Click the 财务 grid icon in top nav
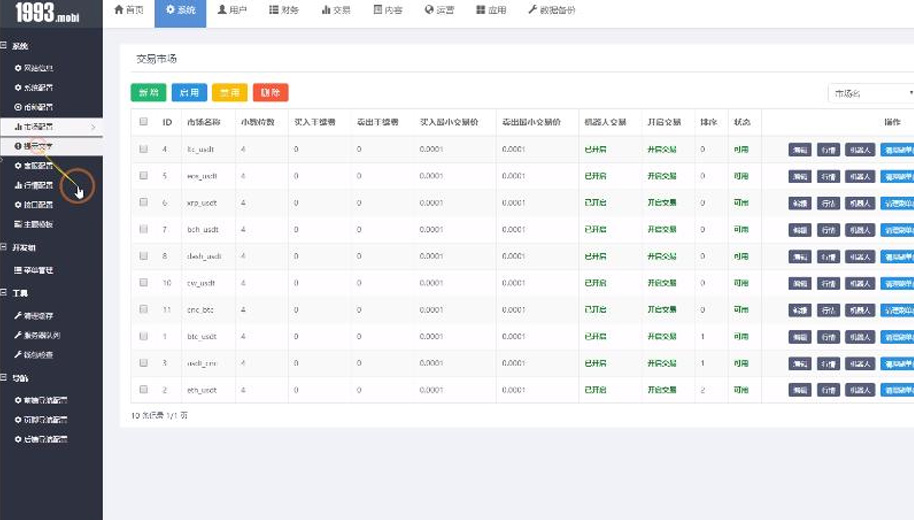The height and width of the screenshot is (520, 914). click(x=274, y=10)
